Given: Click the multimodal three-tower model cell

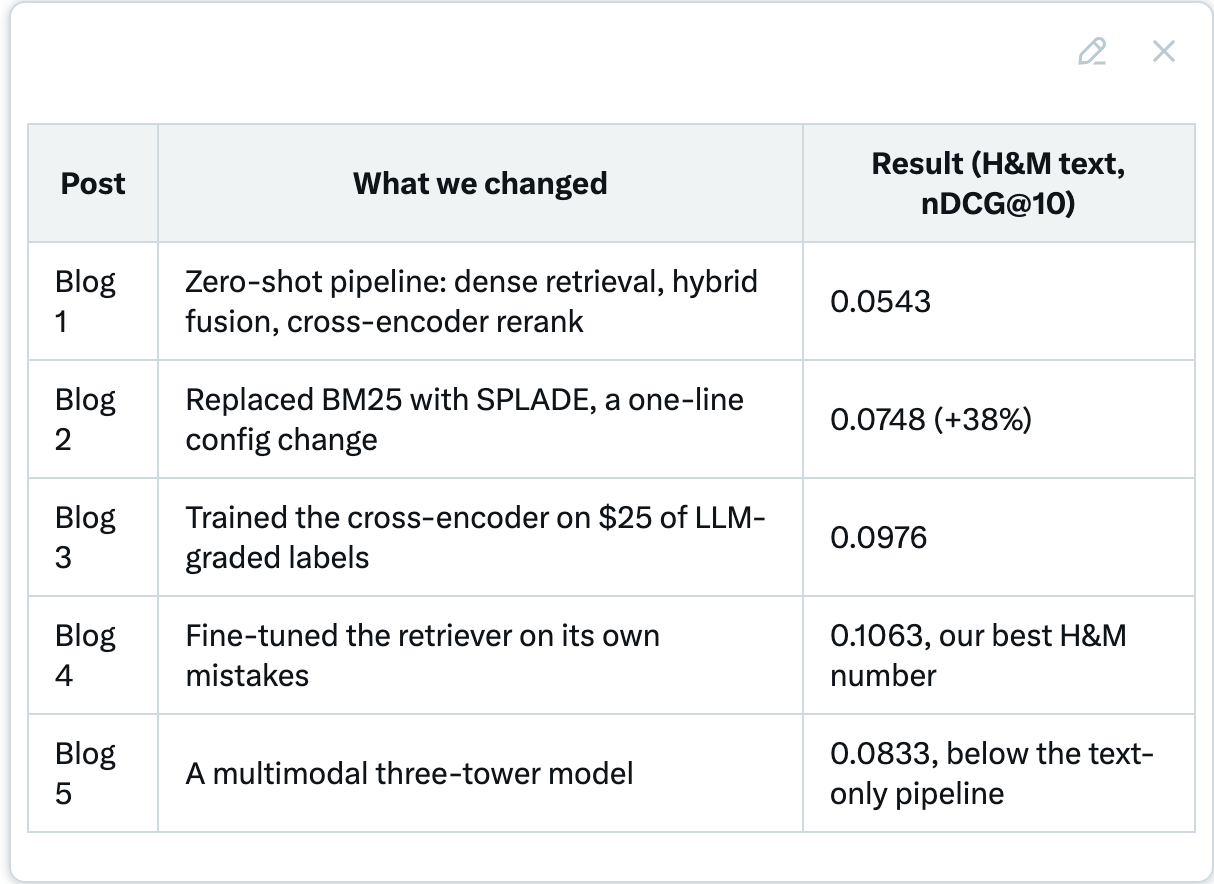Looking at the screenshot, I should point(480,773).
